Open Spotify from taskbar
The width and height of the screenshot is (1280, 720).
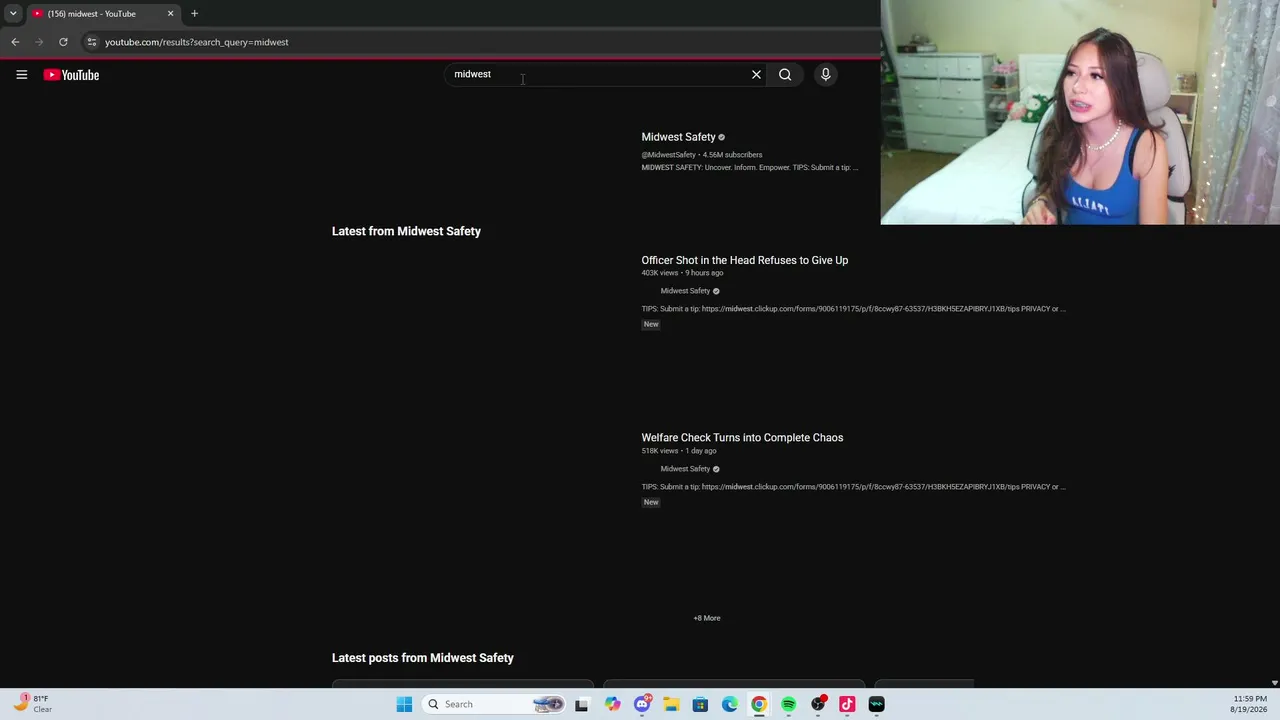(789, 704)
